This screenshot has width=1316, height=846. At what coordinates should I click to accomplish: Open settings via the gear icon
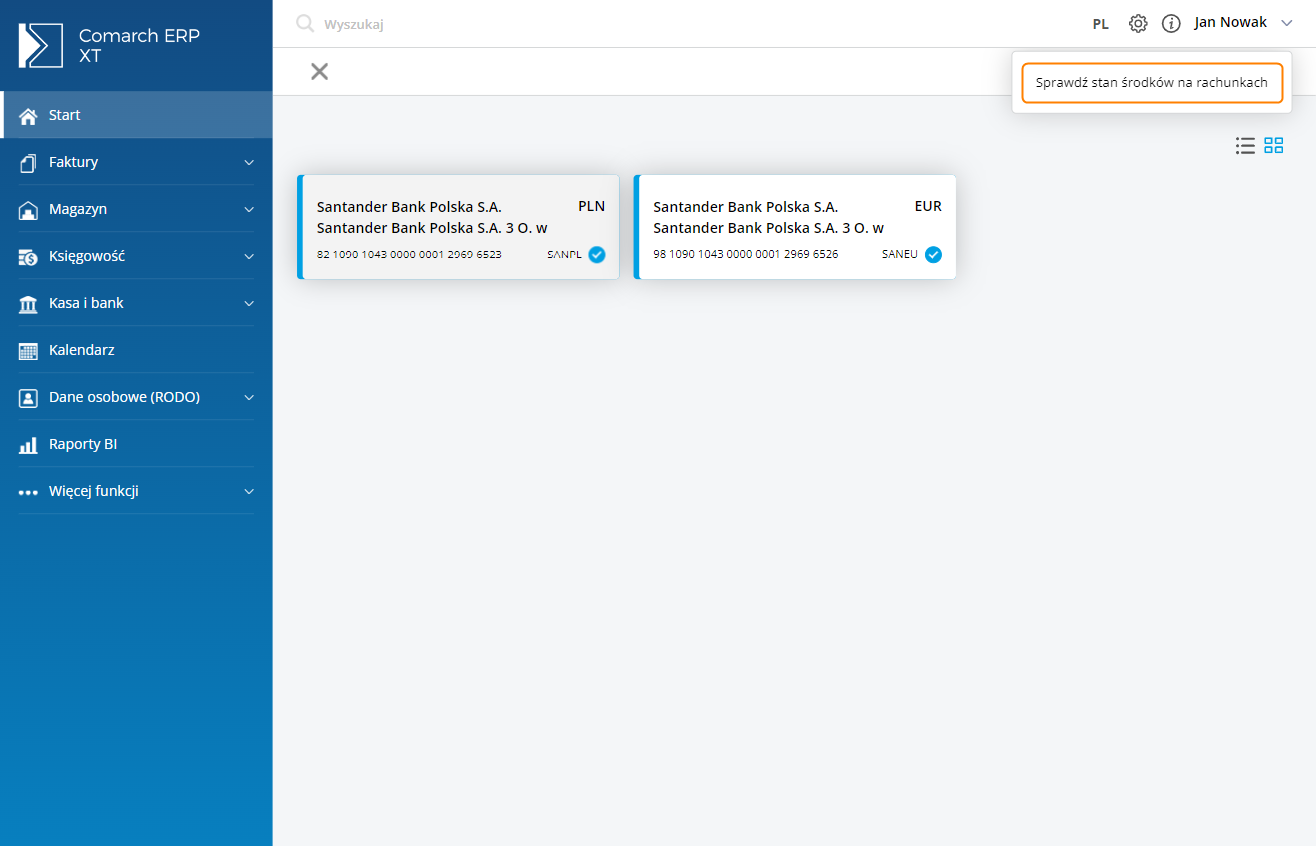pyautogui.click(x=1138, y=23)
